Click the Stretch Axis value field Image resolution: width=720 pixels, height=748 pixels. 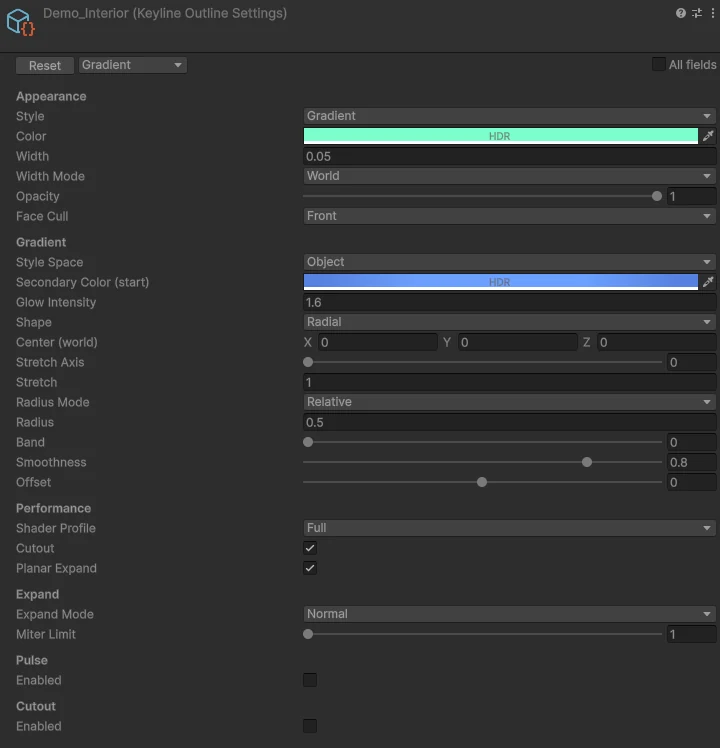point(691,362)
